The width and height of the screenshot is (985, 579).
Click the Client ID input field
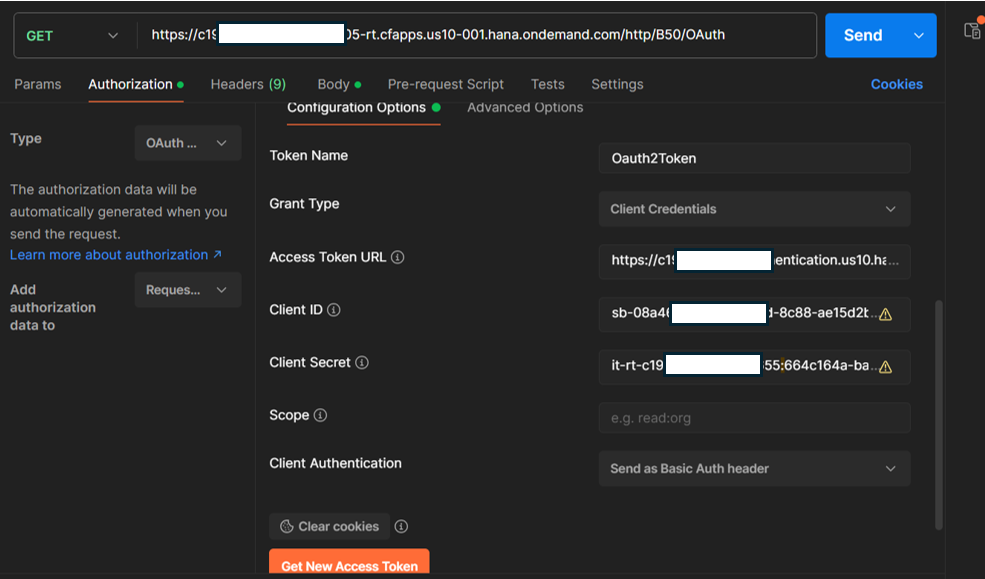754,314
